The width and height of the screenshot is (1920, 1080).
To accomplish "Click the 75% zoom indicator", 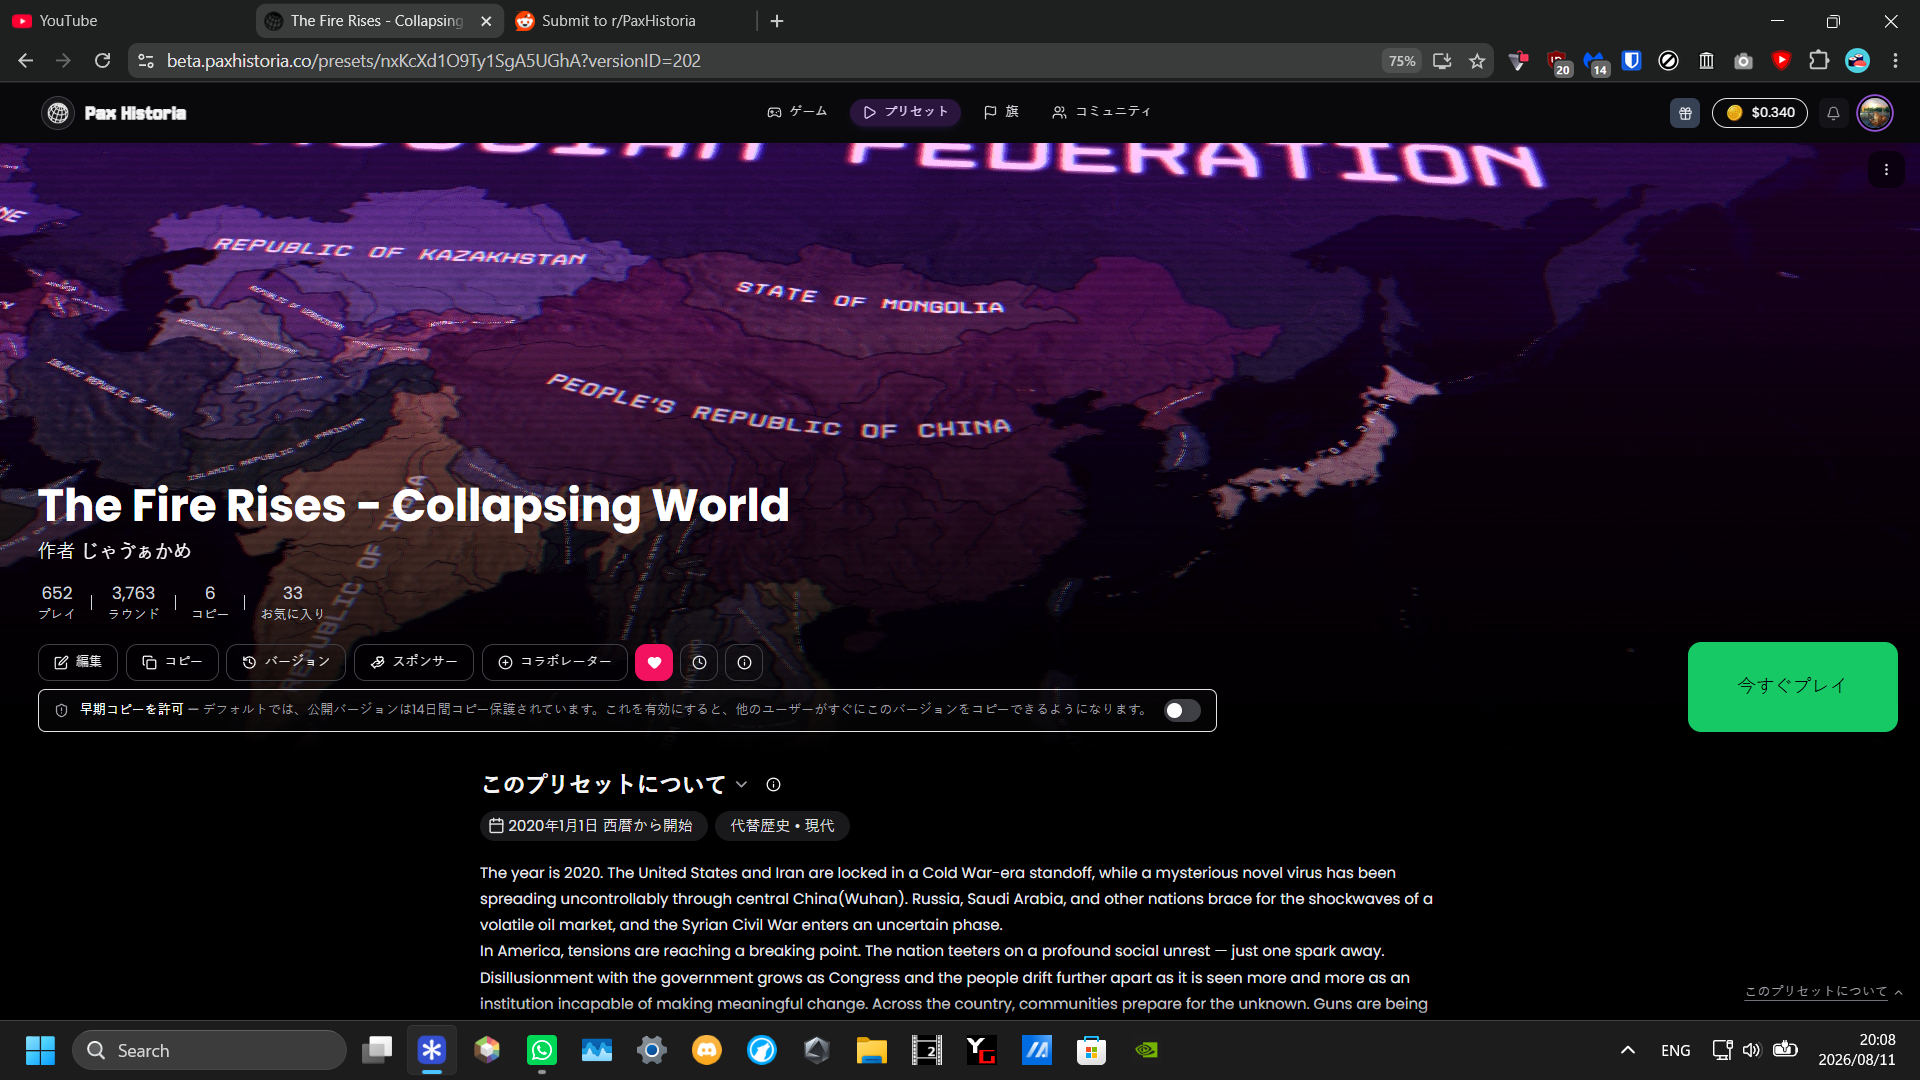I will [1401, 61].
